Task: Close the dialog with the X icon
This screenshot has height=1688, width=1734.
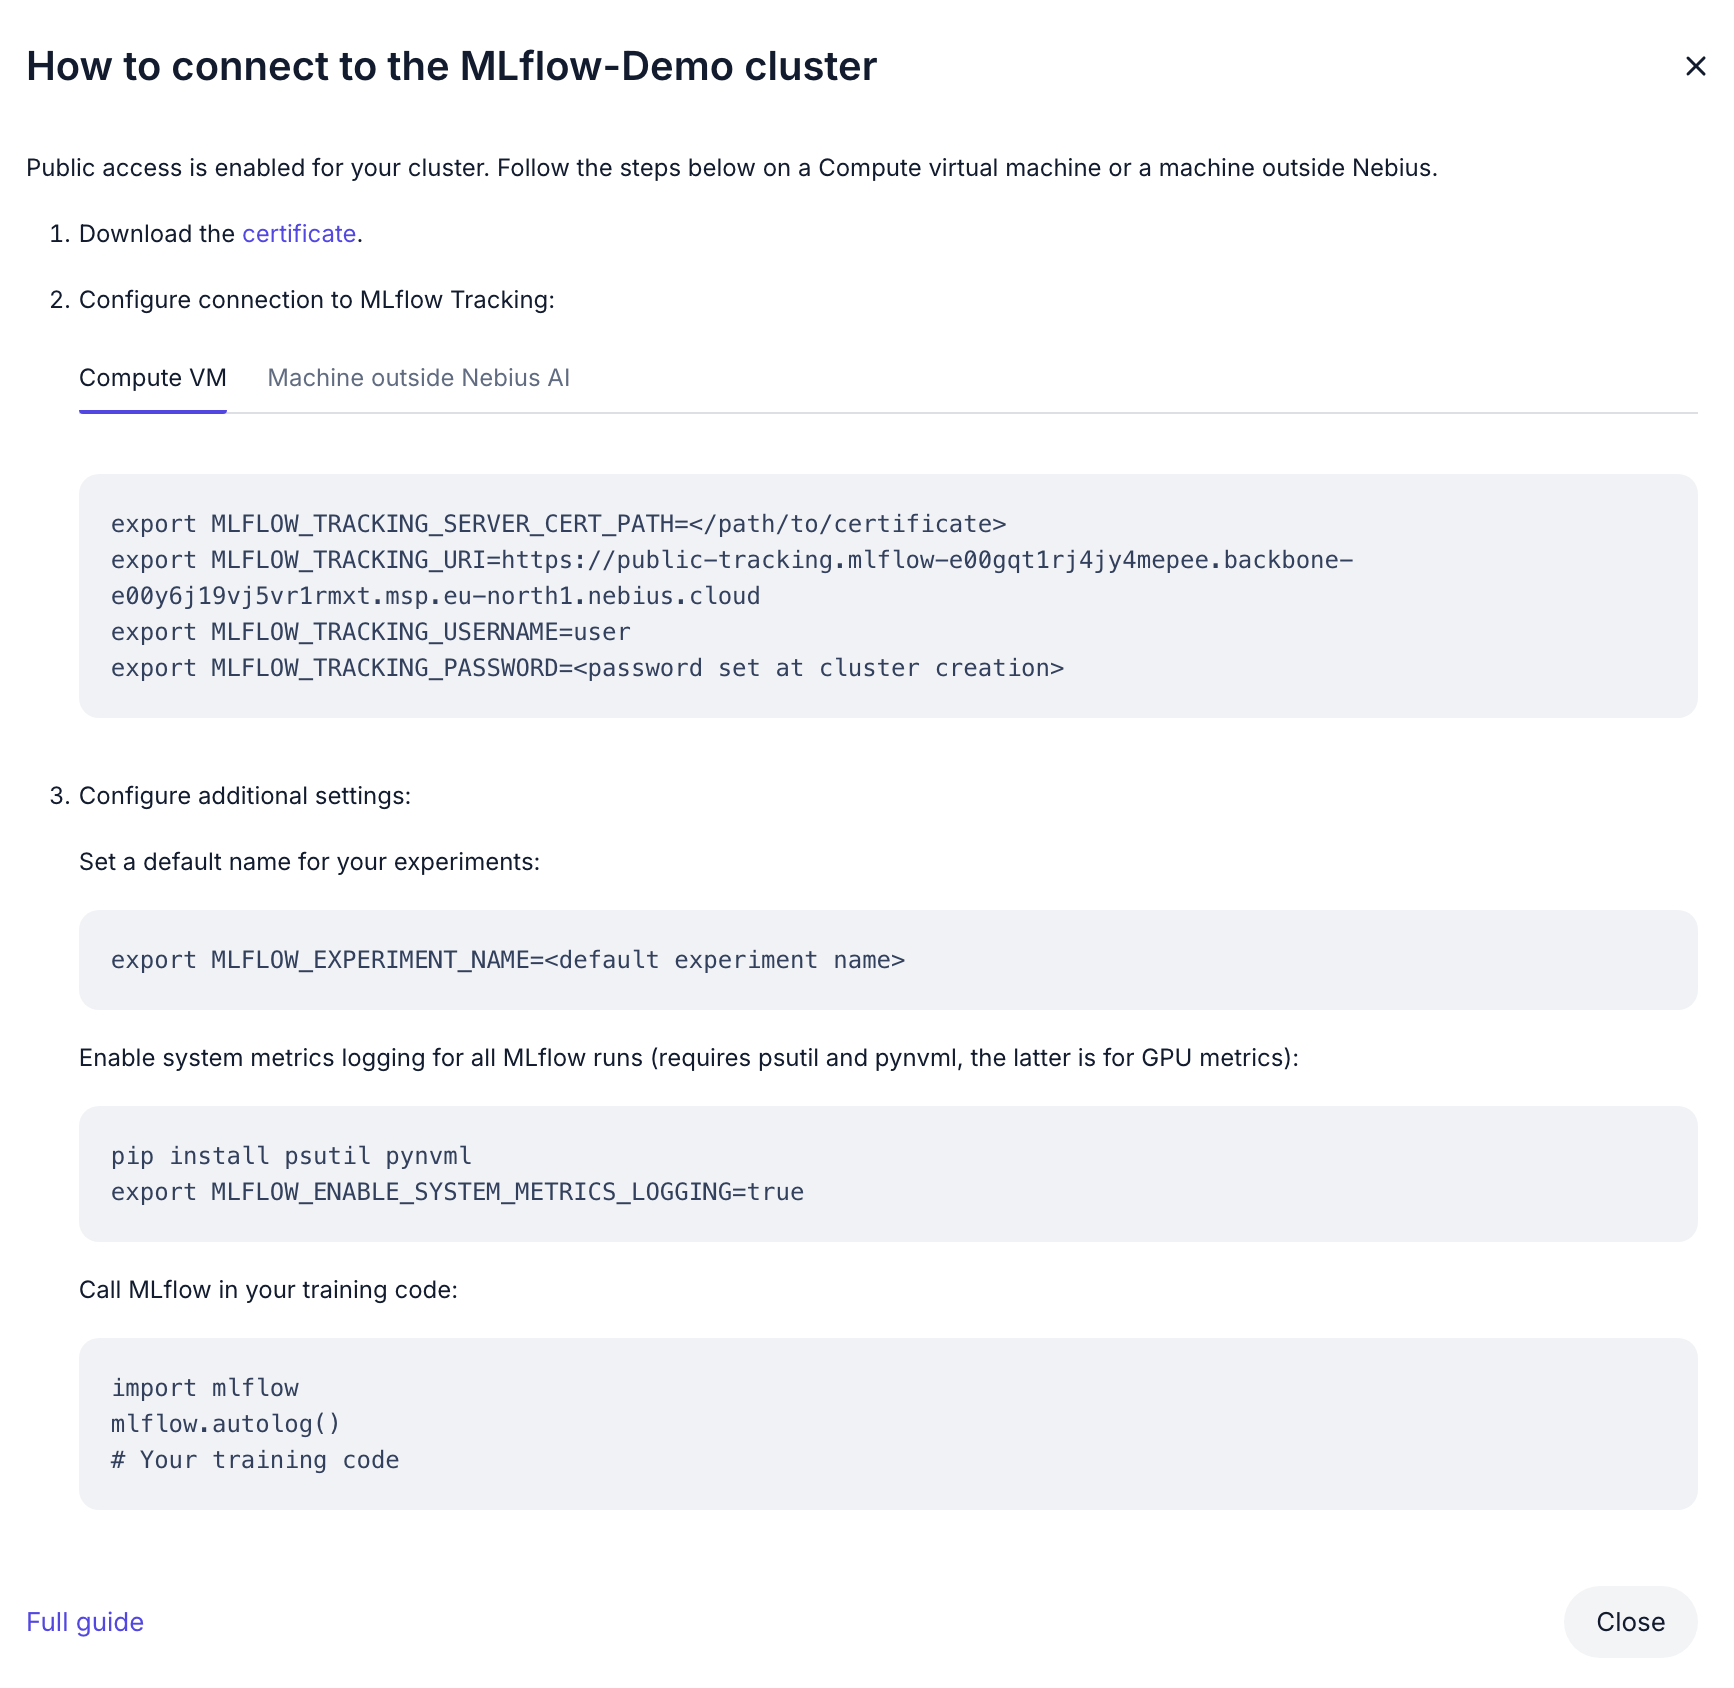Action: tap(1695, 66)
